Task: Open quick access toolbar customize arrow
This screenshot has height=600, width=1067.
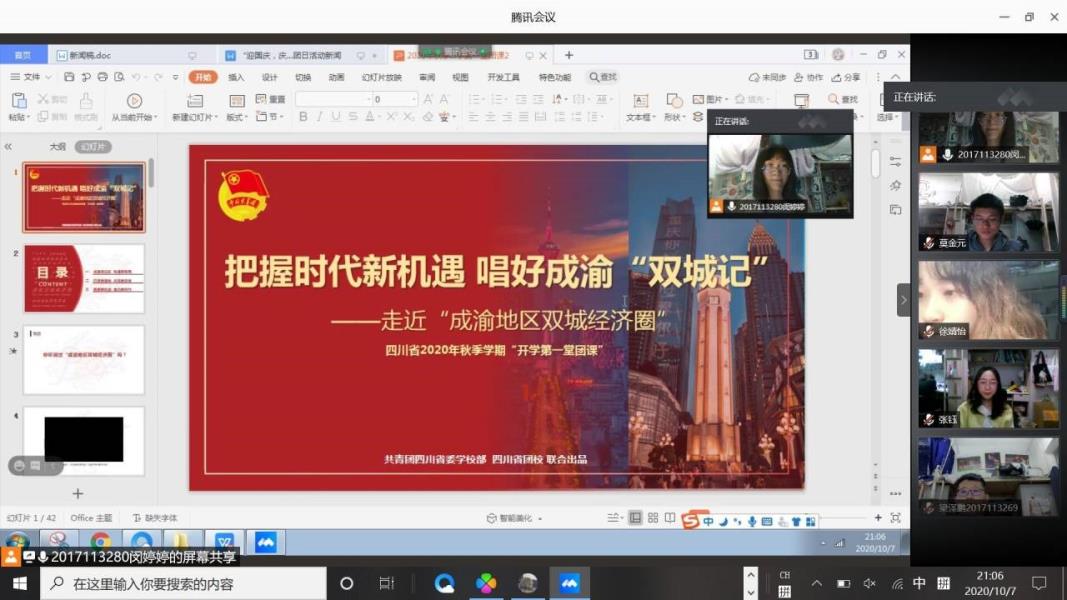Action: coord(175,77)
